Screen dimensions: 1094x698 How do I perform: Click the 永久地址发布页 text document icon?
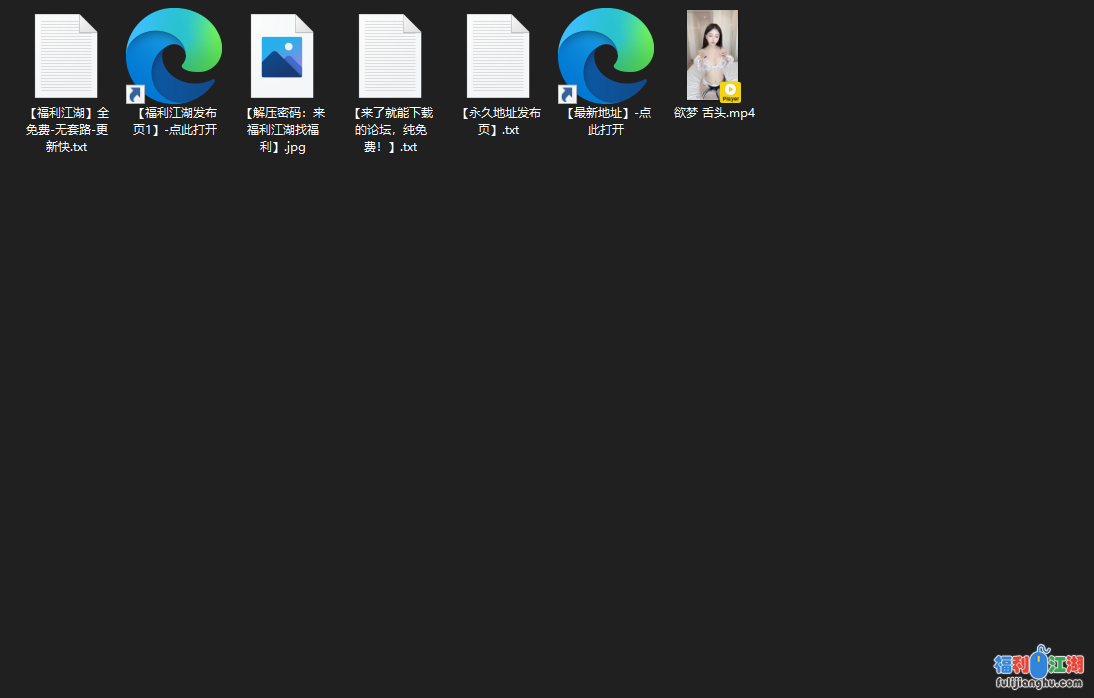coord(498,56)
